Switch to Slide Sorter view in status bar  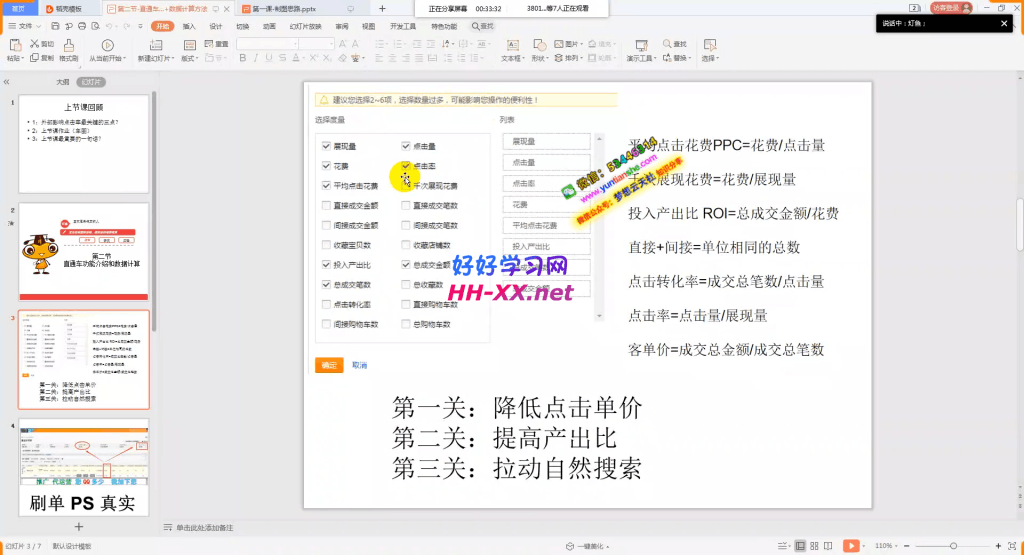[814, 546]
